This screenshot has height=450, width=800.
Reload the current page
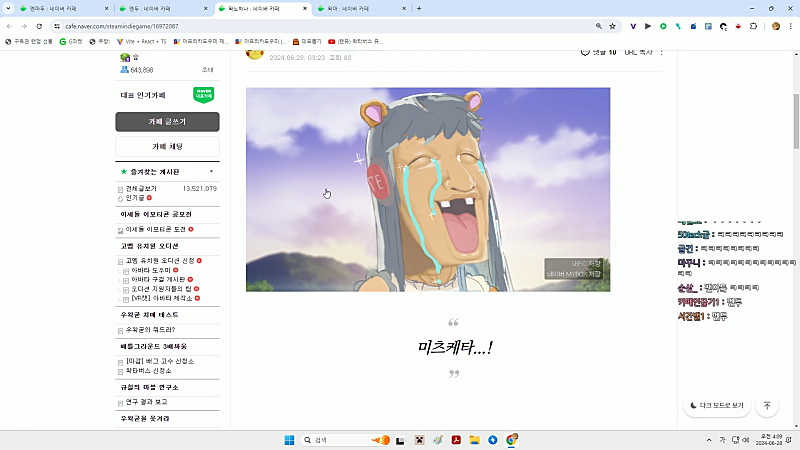pyautogui.click(x=39, y=26)
